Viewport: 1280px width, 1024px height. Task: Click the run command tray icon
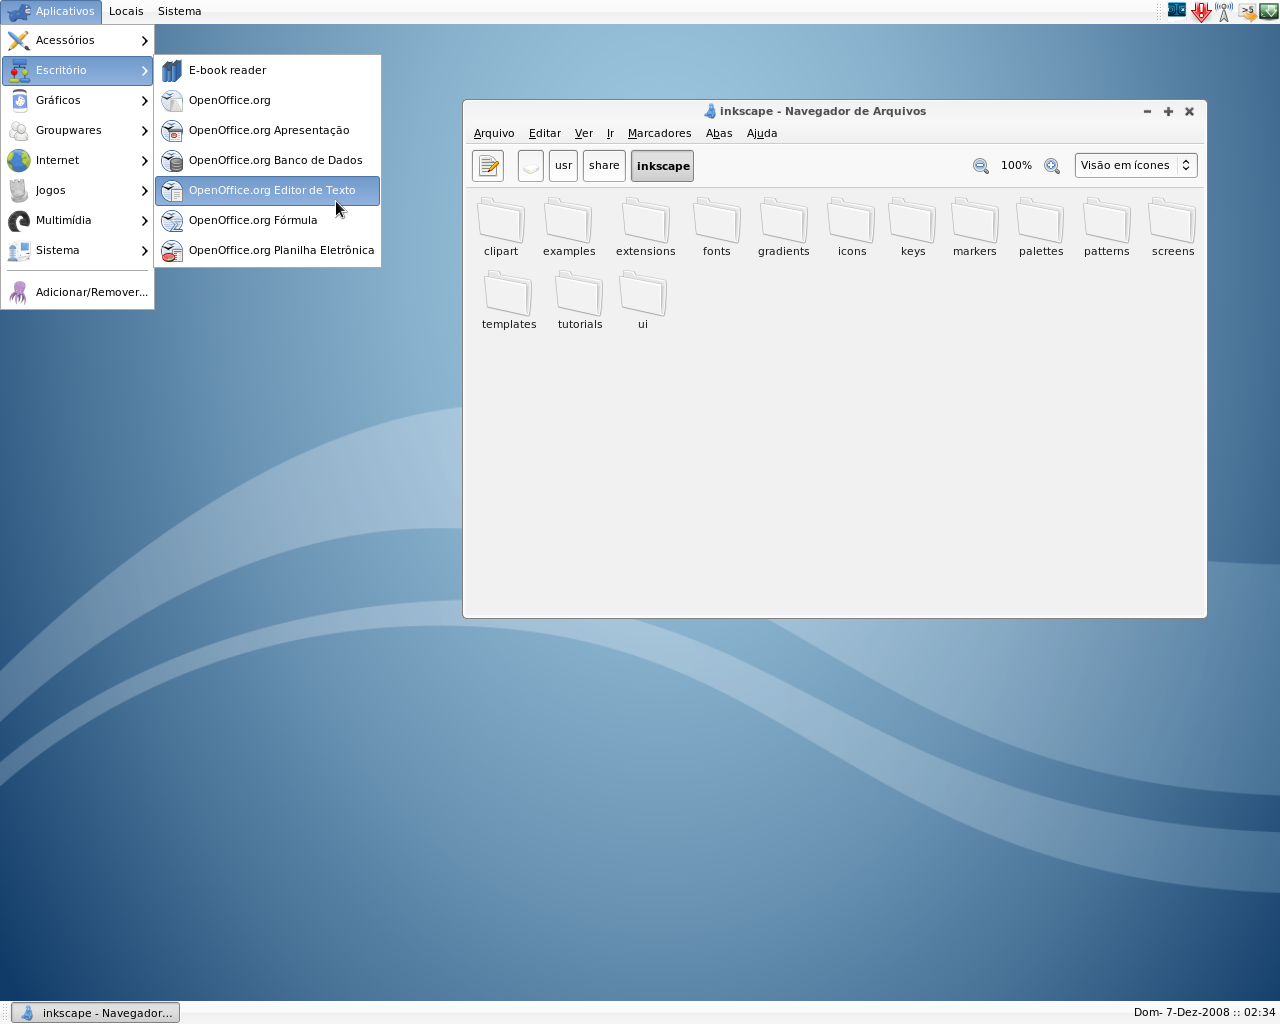tap(1247, 12)
